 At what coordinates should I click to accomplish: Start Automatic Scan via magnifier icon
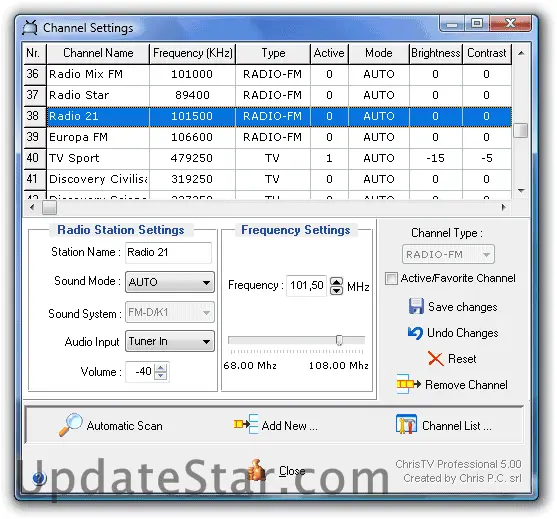tap(71, 425)
